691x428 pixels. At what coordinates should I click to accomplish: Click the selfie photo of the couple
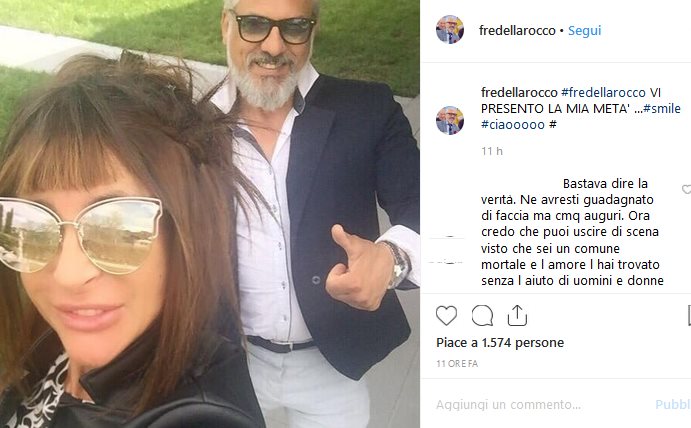[210, 214]
